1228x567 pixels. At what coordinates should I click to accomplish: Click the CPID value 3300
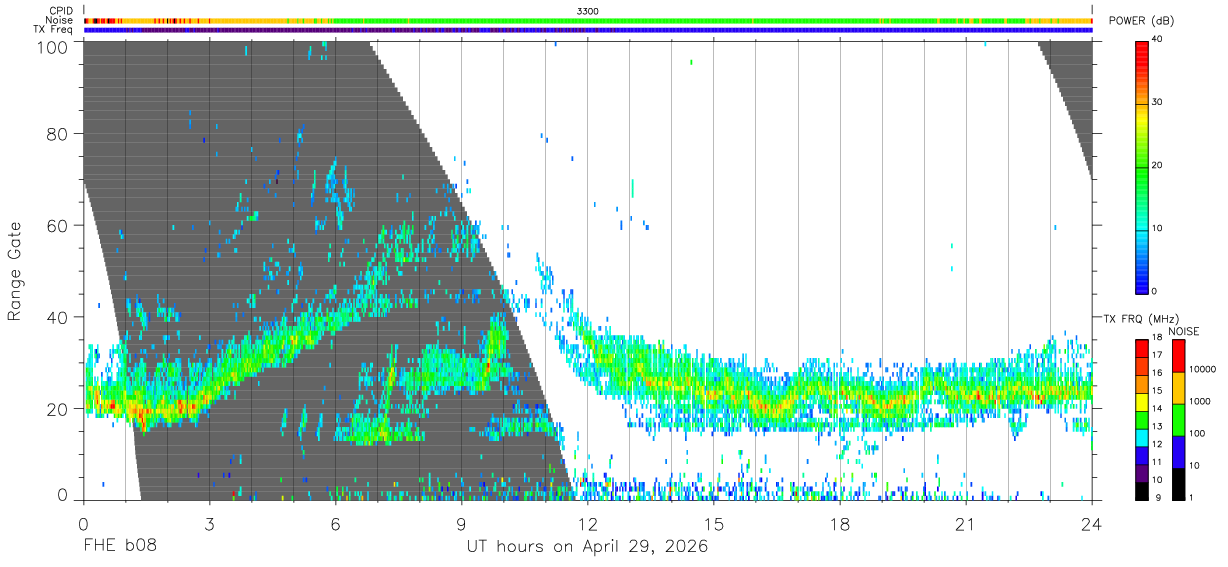[x=588, y=10]
